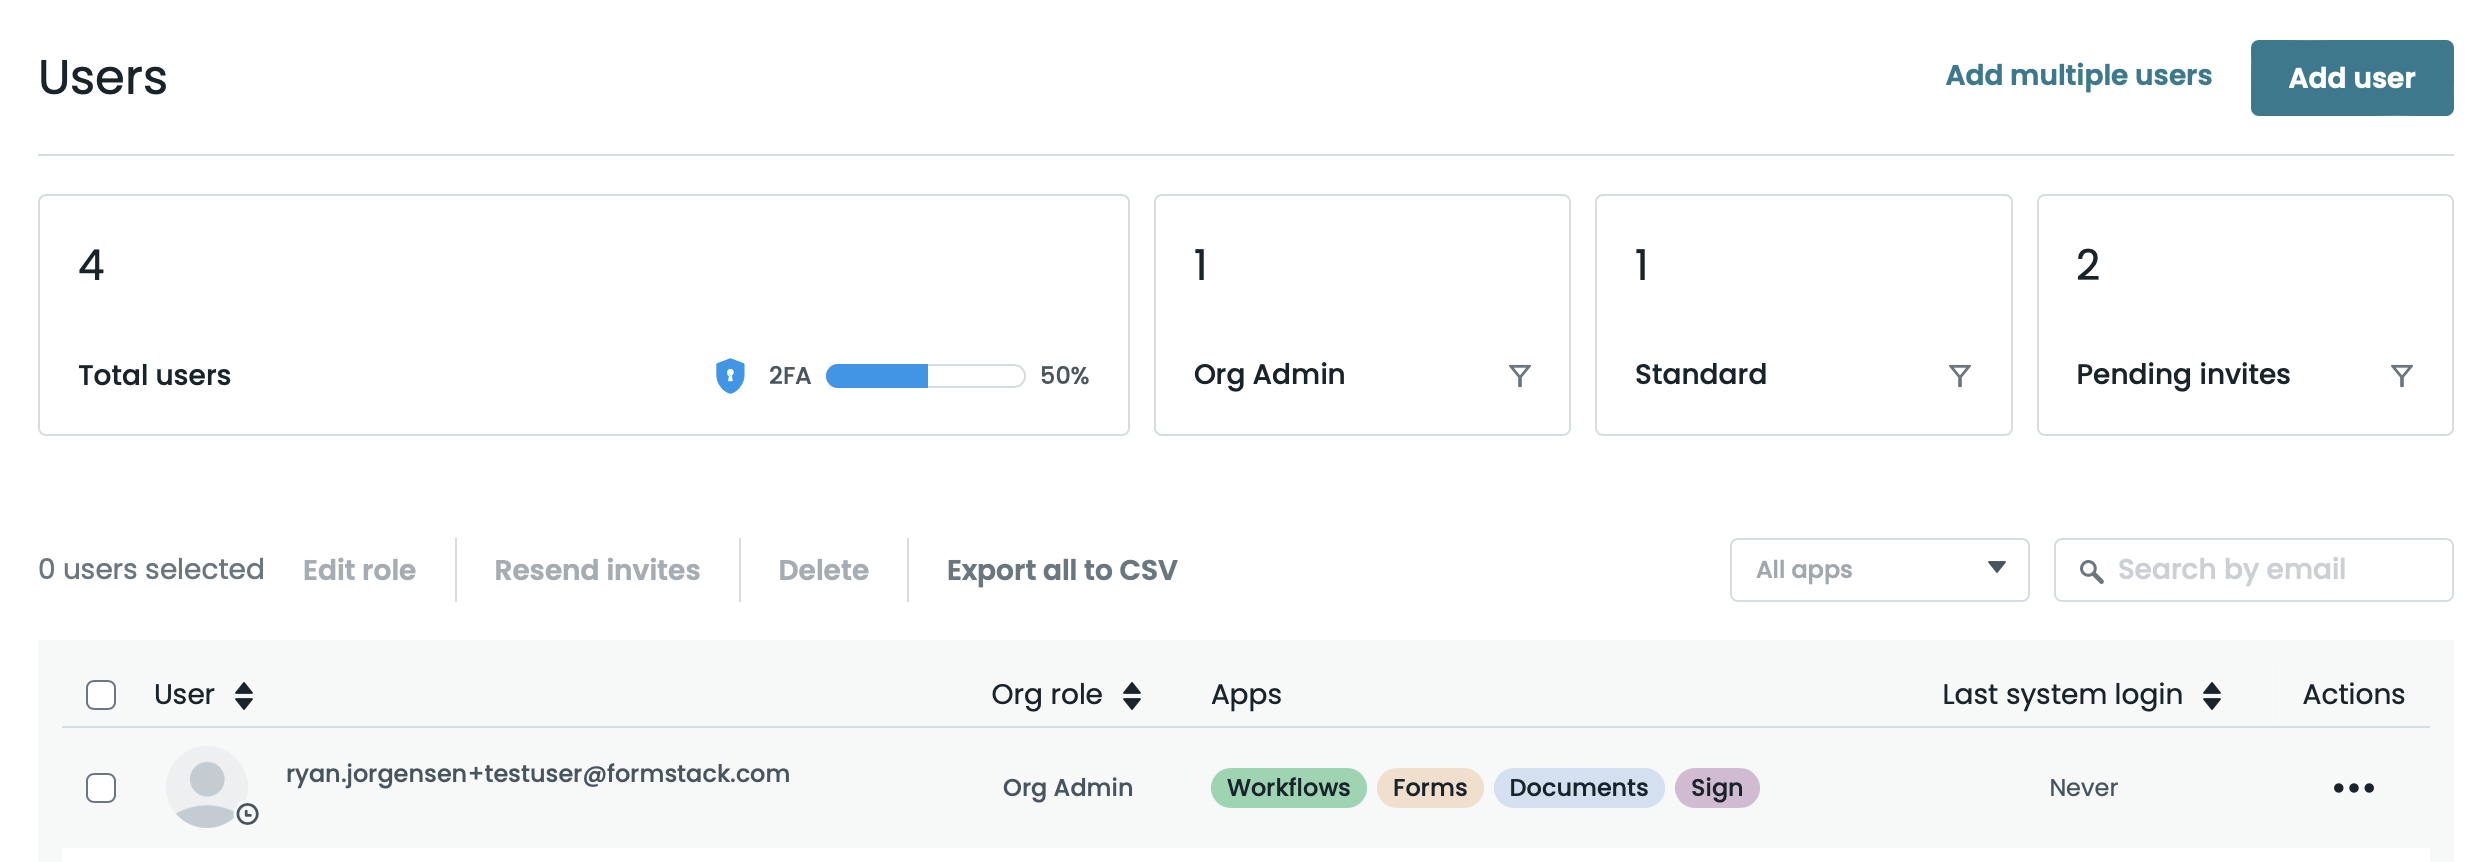Viewport: 2478px width, 862px height.
Task: Open actions menu for ryan.jorgensen+testuser
Action: (2353, 788)
